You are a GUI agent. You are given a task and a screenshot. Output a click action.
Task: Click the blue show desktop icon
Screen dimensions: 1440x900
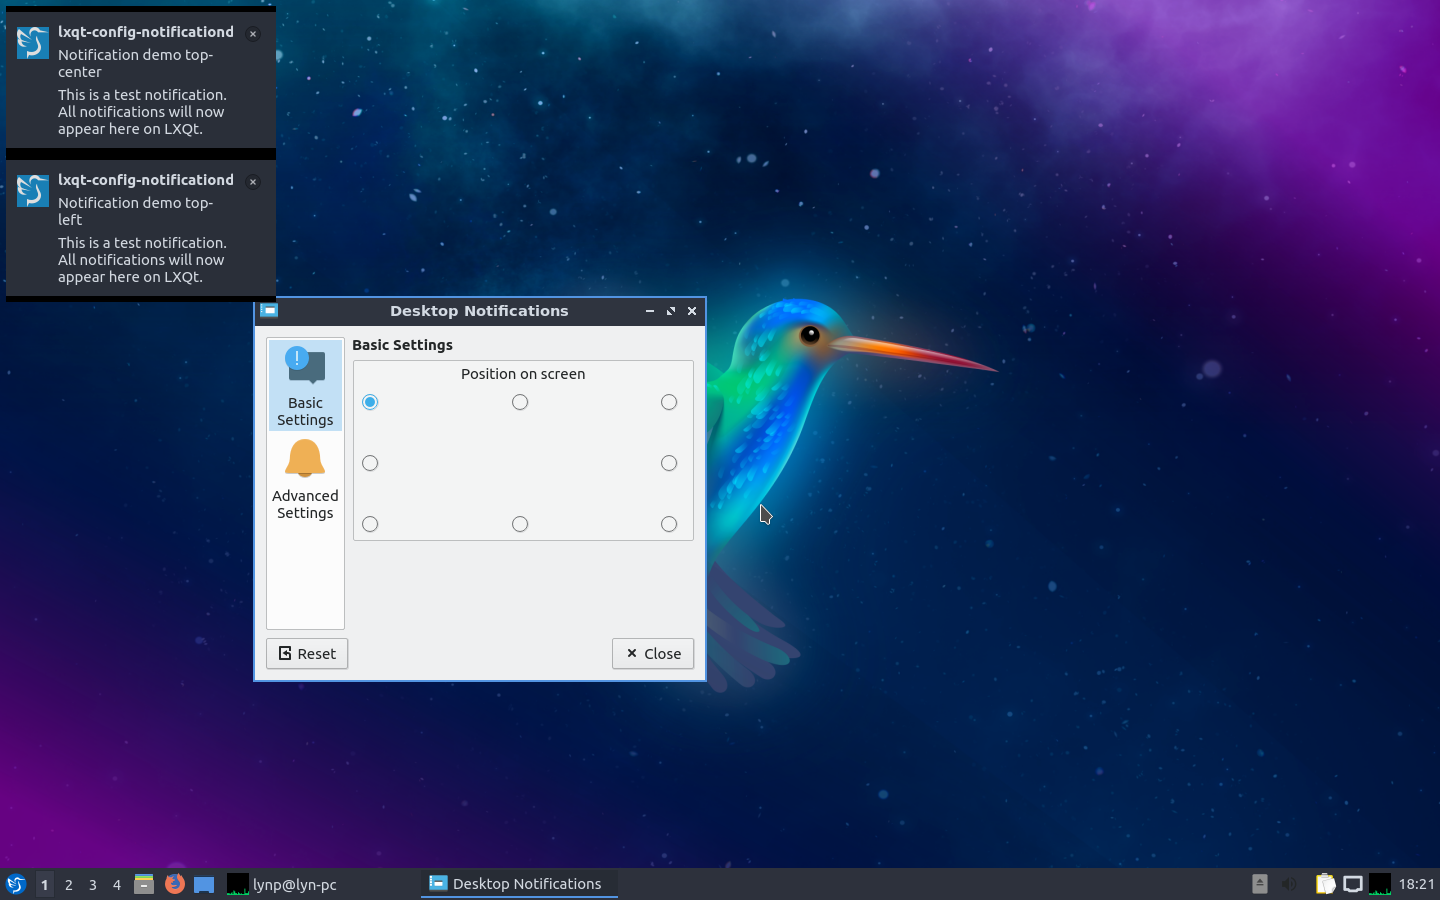204,884
